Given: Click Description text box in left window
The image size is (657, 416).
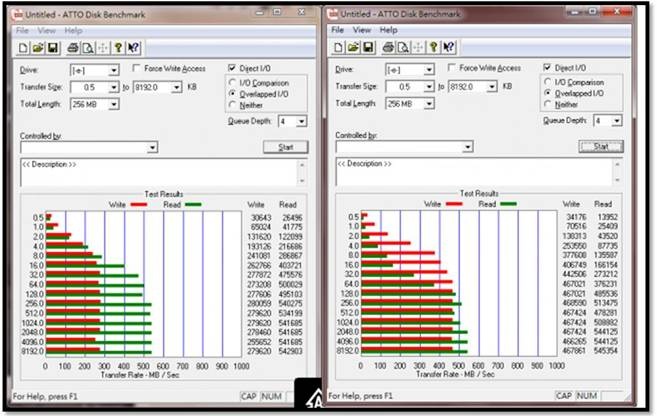Looking at the screenshot, I should [x=159, y=172].
